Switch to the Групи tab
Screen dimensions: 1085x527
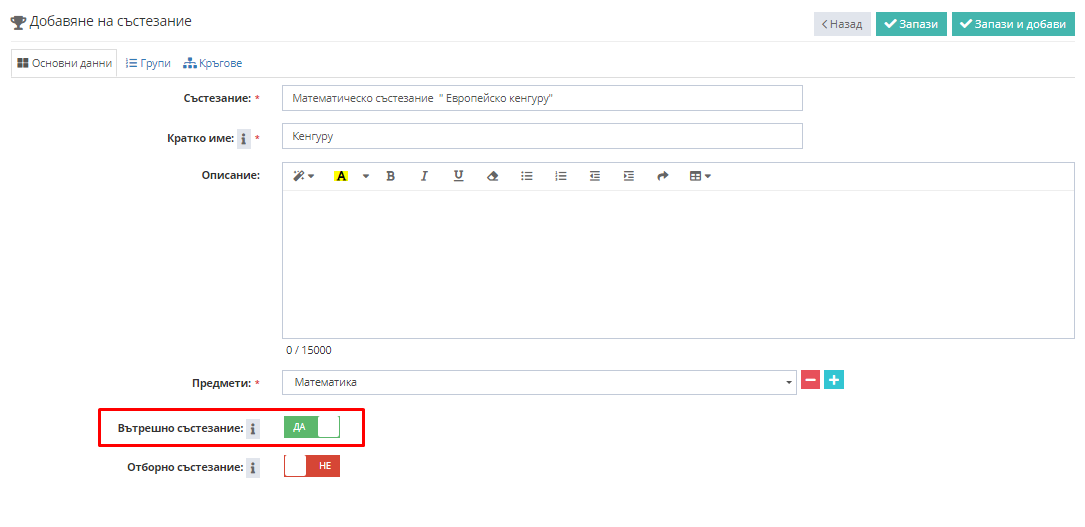tap(148, 63)
